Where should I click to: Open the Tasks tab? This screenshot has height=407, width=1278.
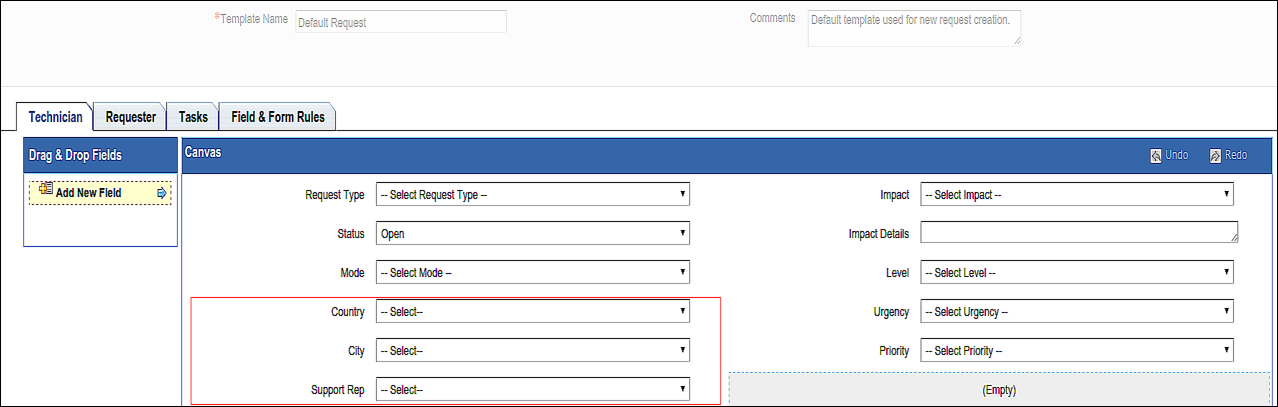(x=193, y=117)
